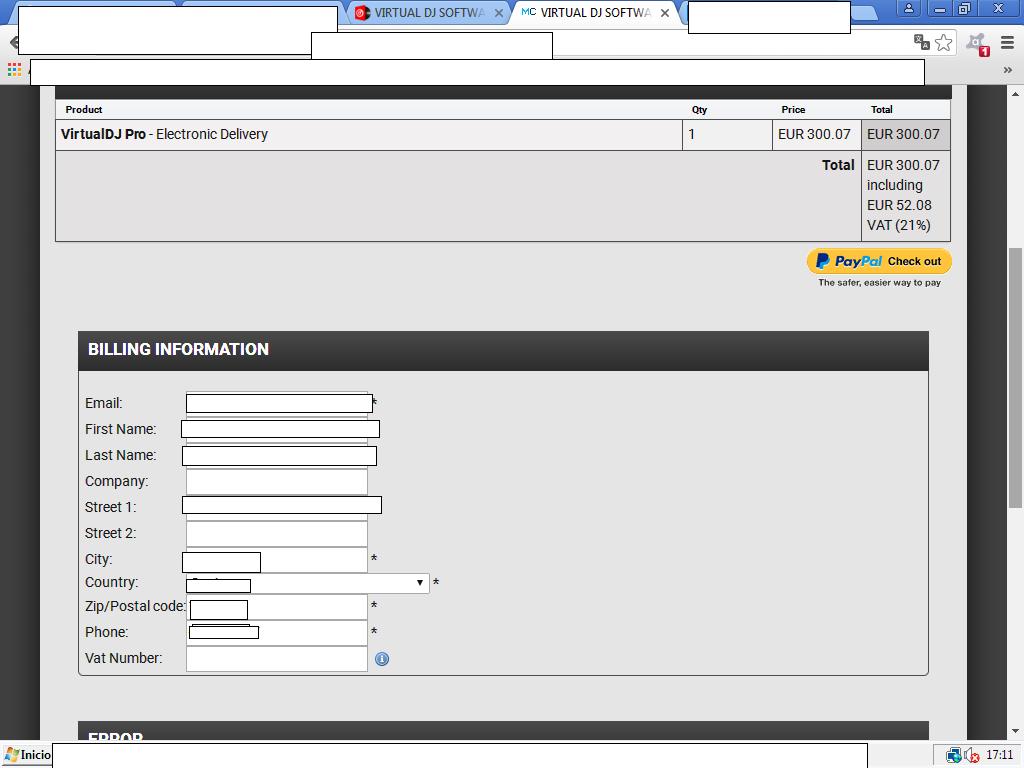Click the Vat Number info icon
Image resolution: width=1024 pixels, height=768 pixels.
pyautogui.click(x=382, y=659)
